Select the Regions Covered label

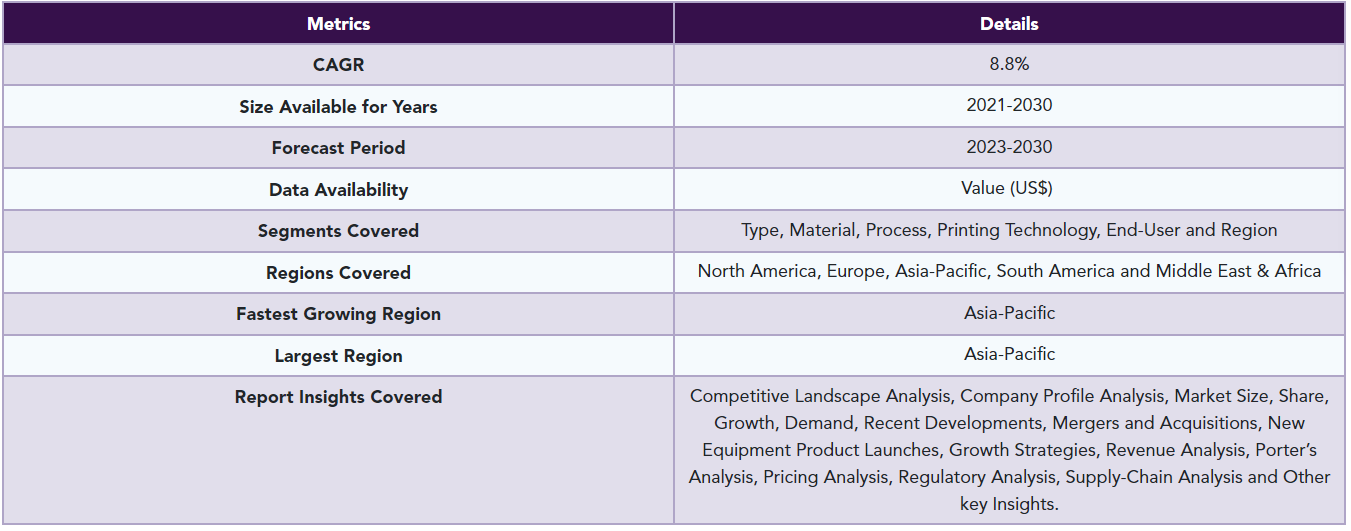point(338,273)
